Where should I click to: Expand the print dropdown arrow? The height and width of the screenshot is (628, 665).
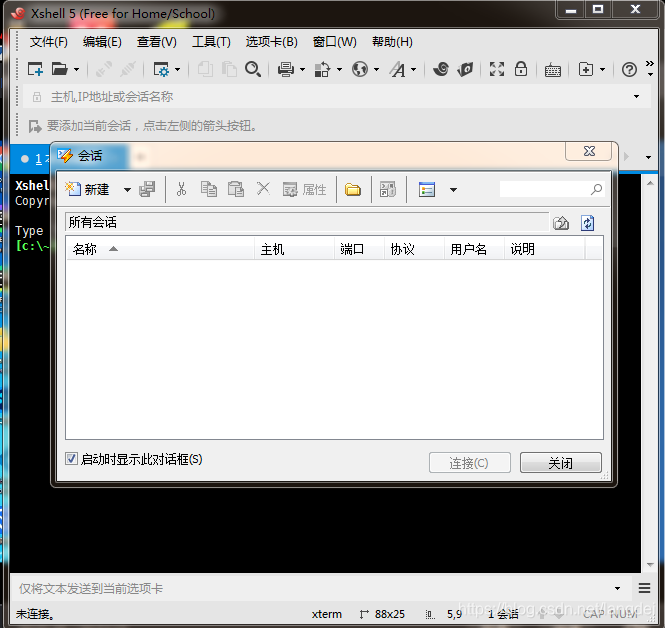point(302,69)
